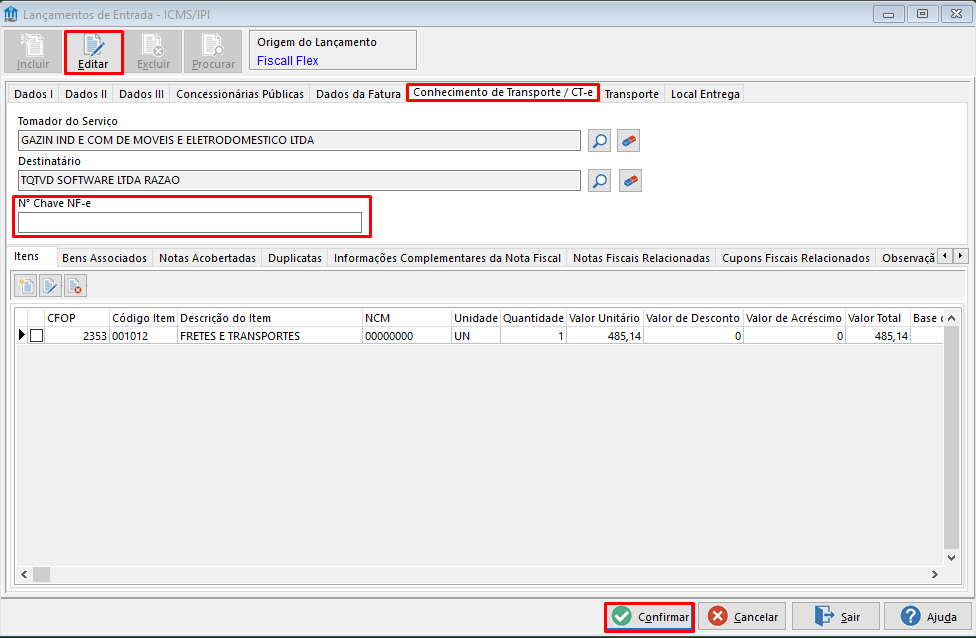Click NCM cell 00000000
Image resolution: width=976 pixels, height=638 pixels.
(406, 336)
